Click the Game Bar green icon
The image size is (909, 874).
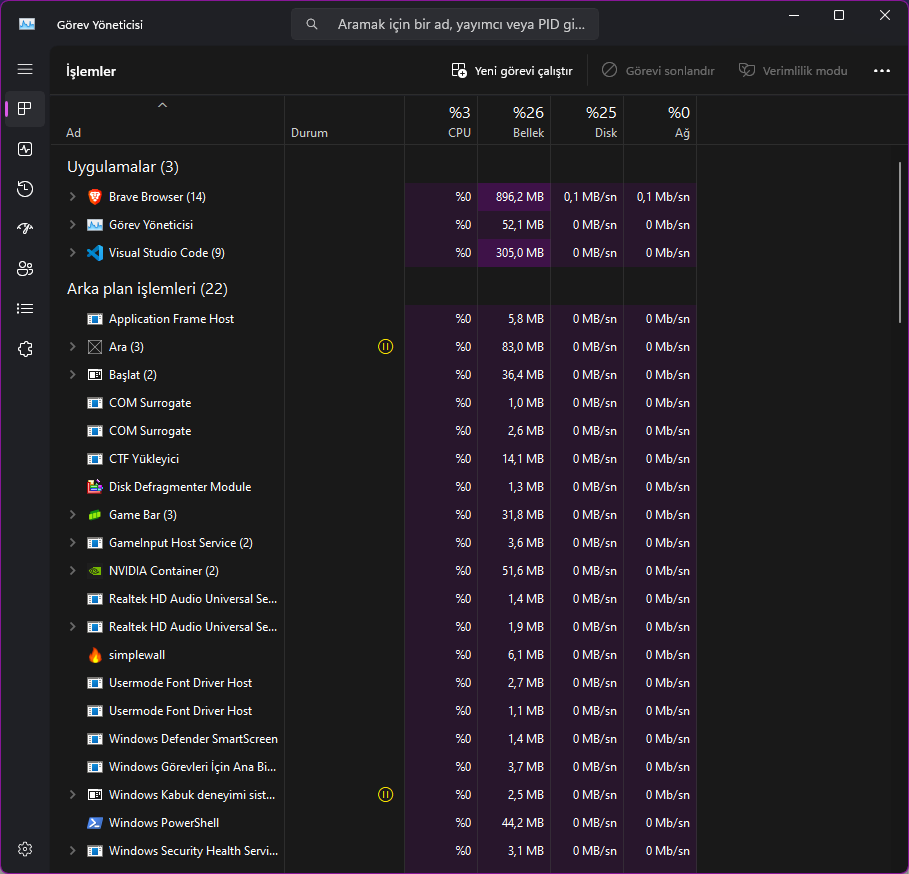point(94,515)
